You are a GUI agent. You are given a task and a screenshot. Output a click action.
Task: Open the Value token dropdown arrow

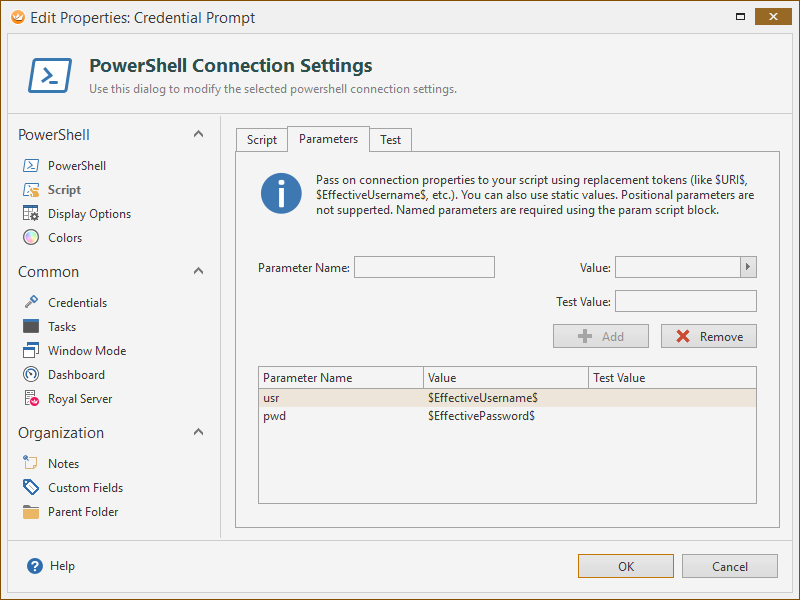pyautogui.click(x=748, y=267)
